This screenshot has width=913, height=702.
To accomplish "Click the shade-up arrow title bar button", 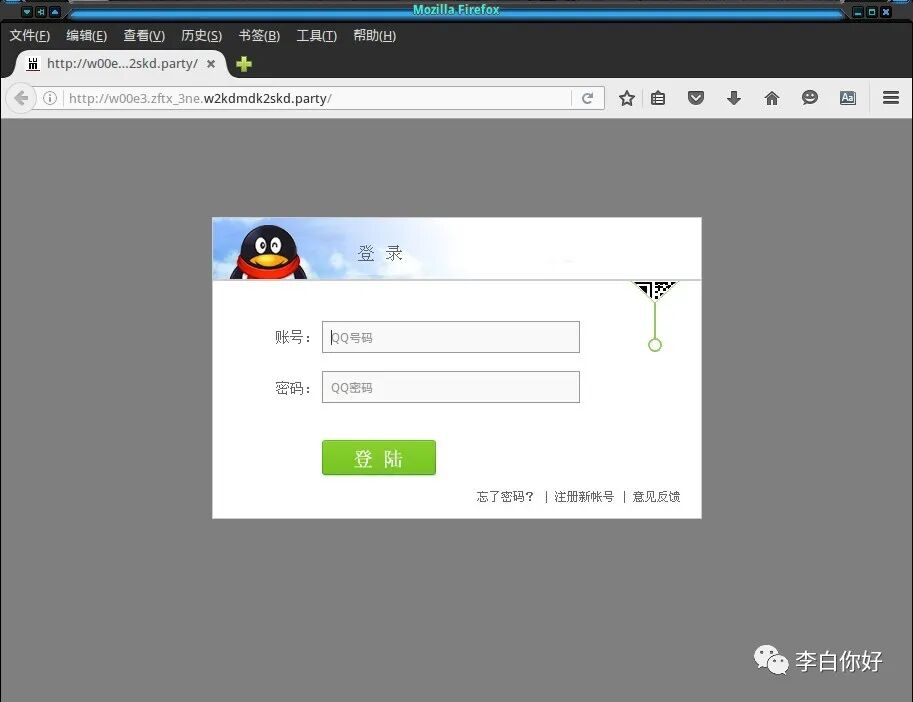I will 55,12.
